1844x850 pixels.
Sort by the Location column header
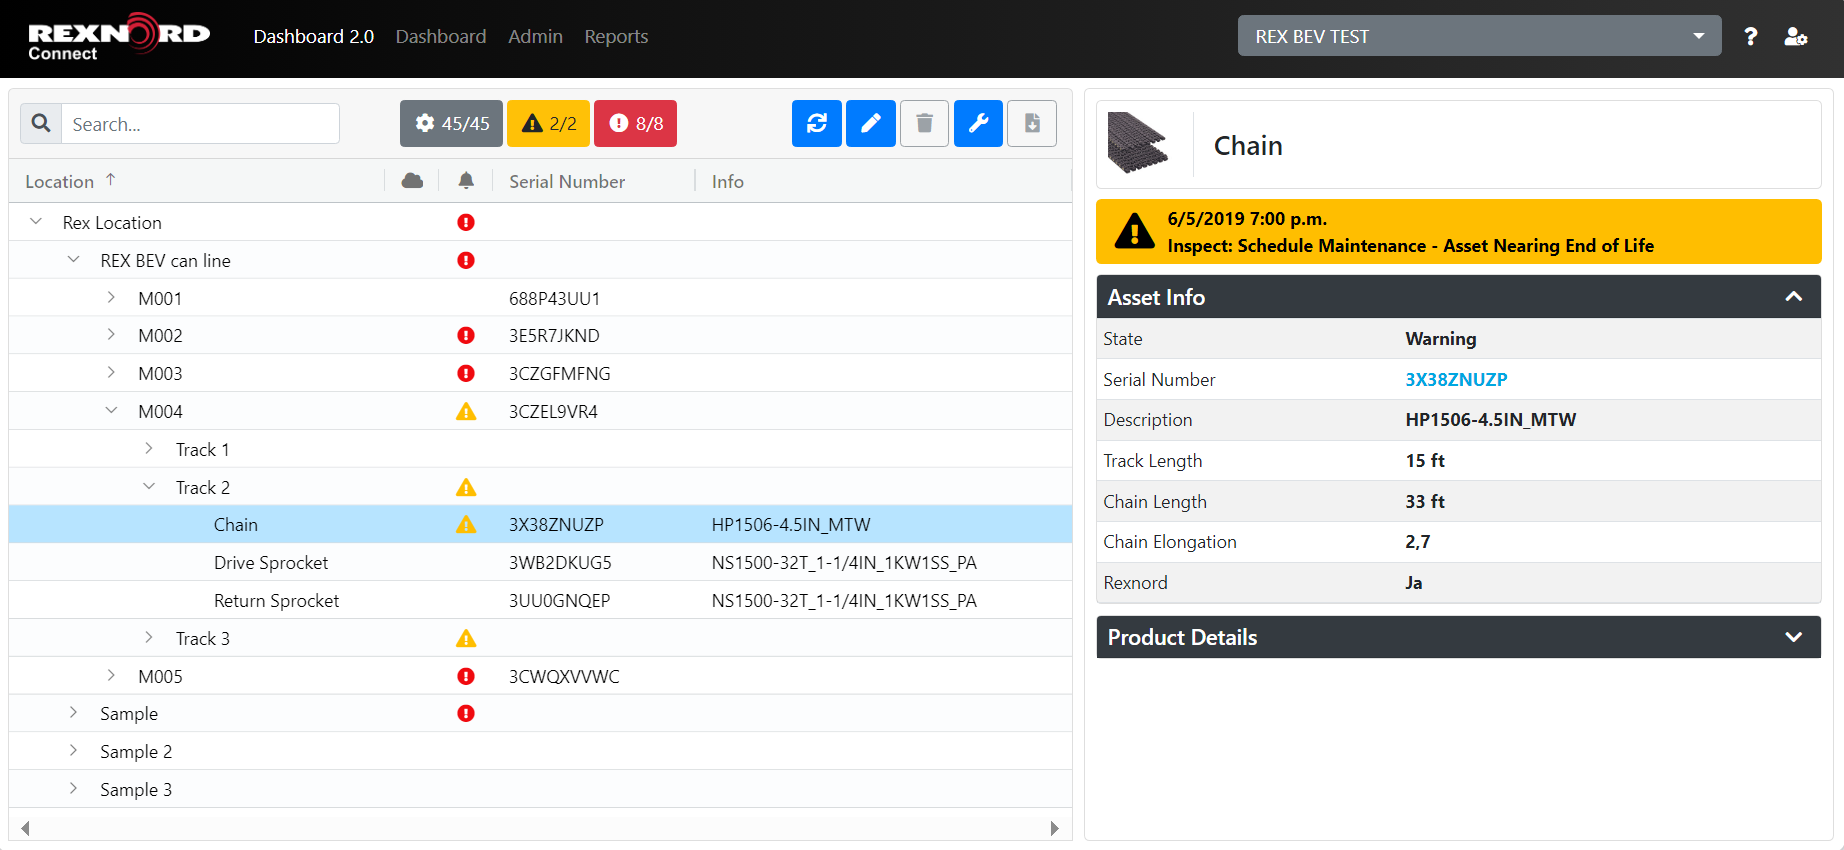click(60, 181)
